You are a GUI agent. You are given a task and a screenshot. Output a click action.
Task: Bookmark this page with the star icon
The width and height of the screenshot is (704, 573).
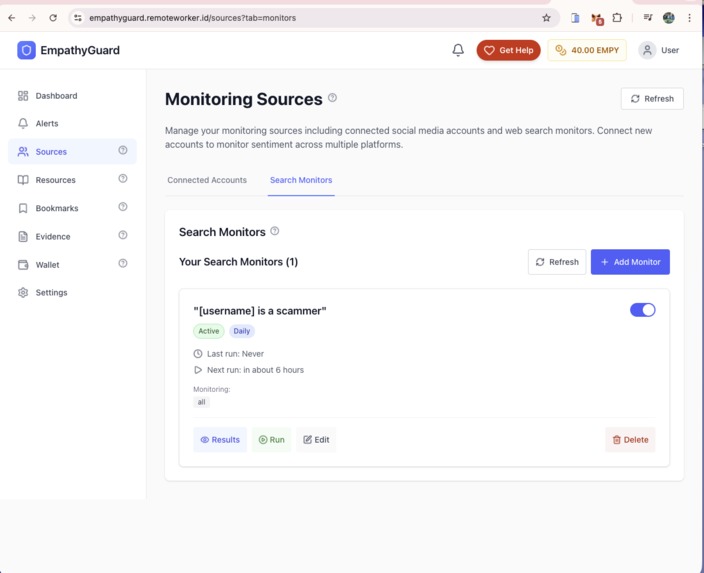(x=546, y=18)
